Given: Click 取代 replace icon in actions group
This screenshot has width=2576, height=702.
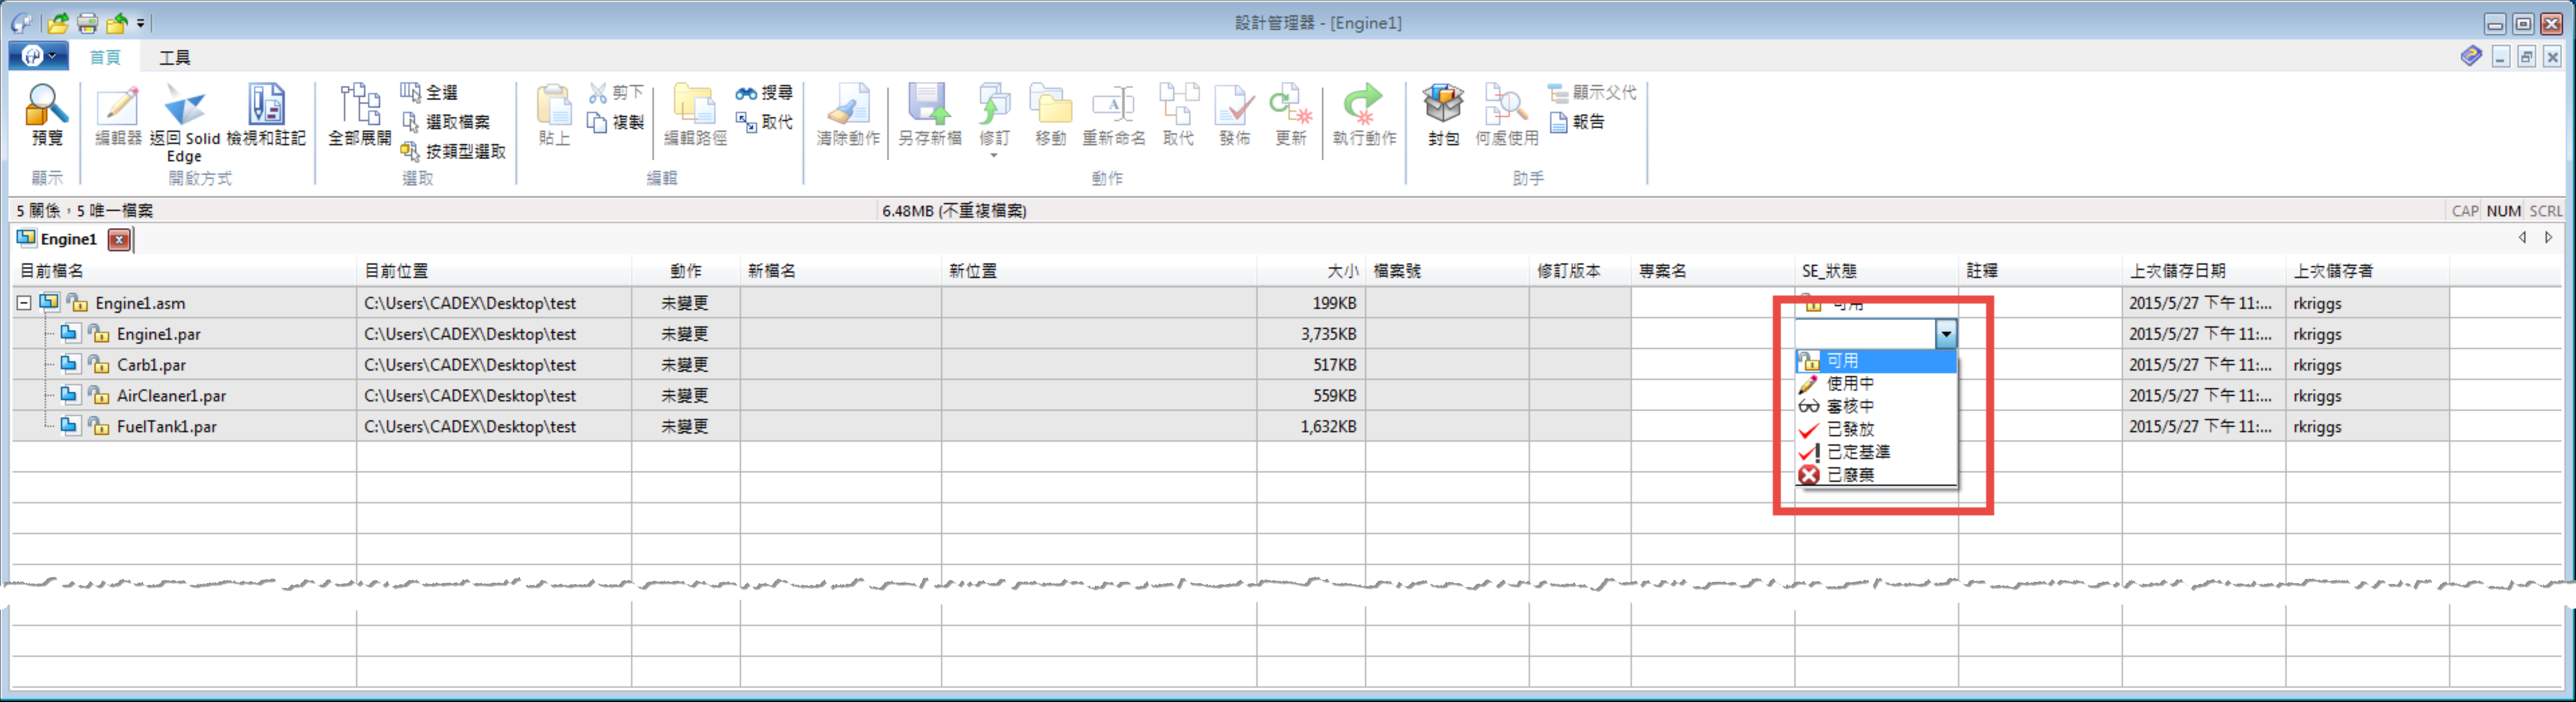Looking at the screenshot, I should click(1178, 104).
